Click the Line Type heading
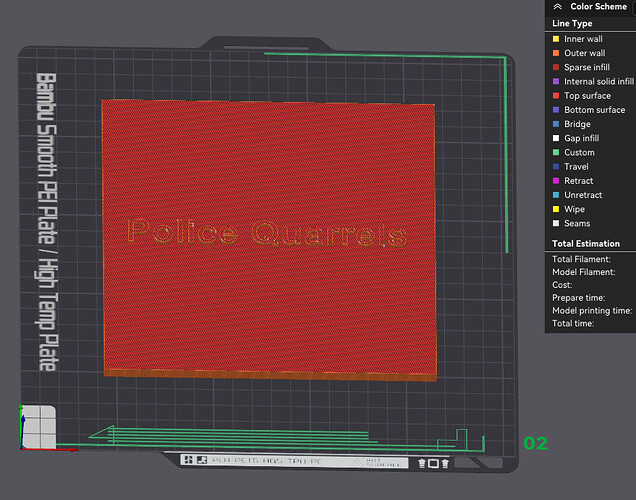636x500 pixels. (572, 24)
